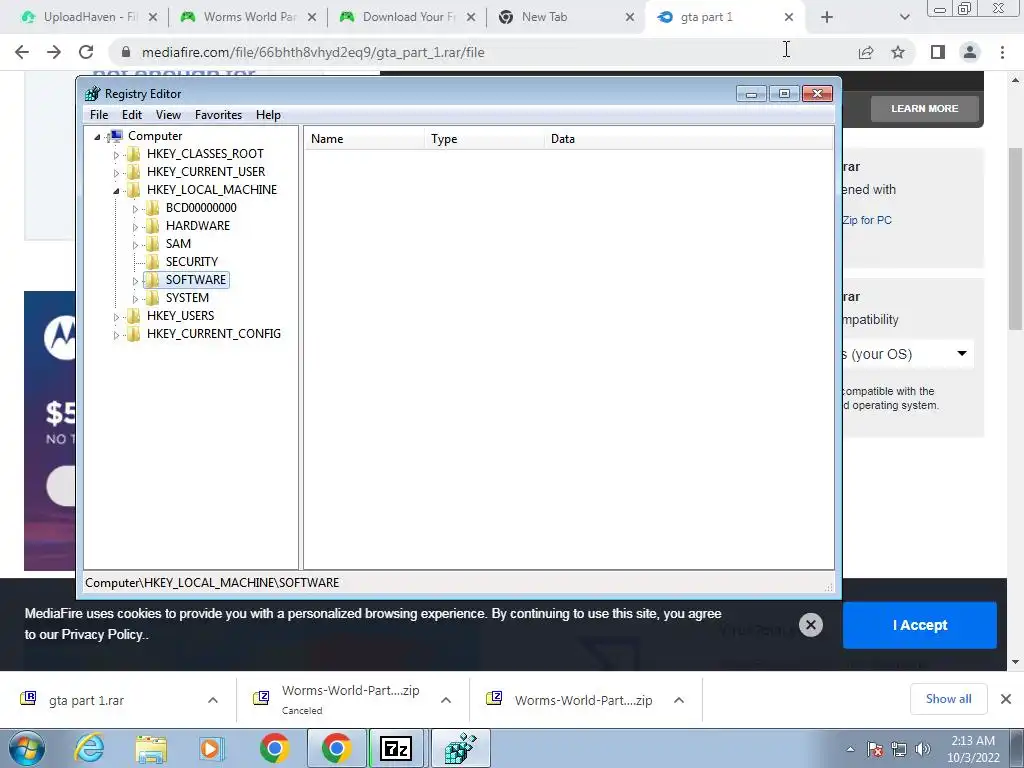Image resolution: width=1024 pixels, height=768 pixels.
Task: Open Chrome side panel
Action: coord(938,52)
